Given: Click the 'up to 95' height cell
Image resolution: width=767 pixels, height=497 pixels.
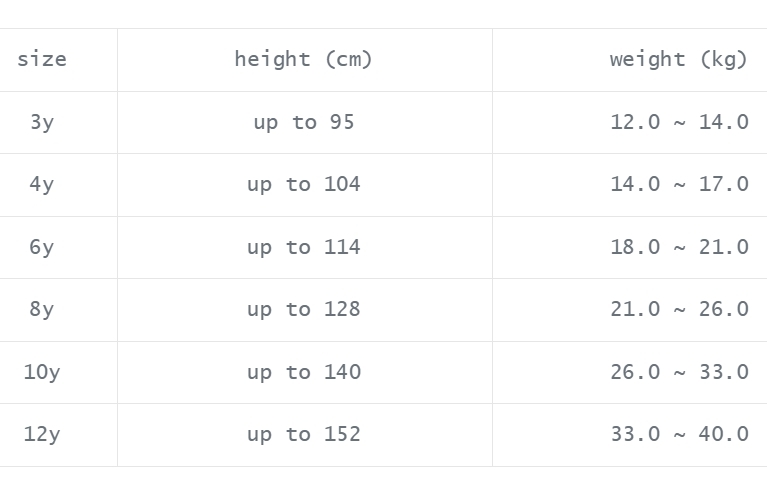Looking at the screenshot, I should (x=303, y=122).
